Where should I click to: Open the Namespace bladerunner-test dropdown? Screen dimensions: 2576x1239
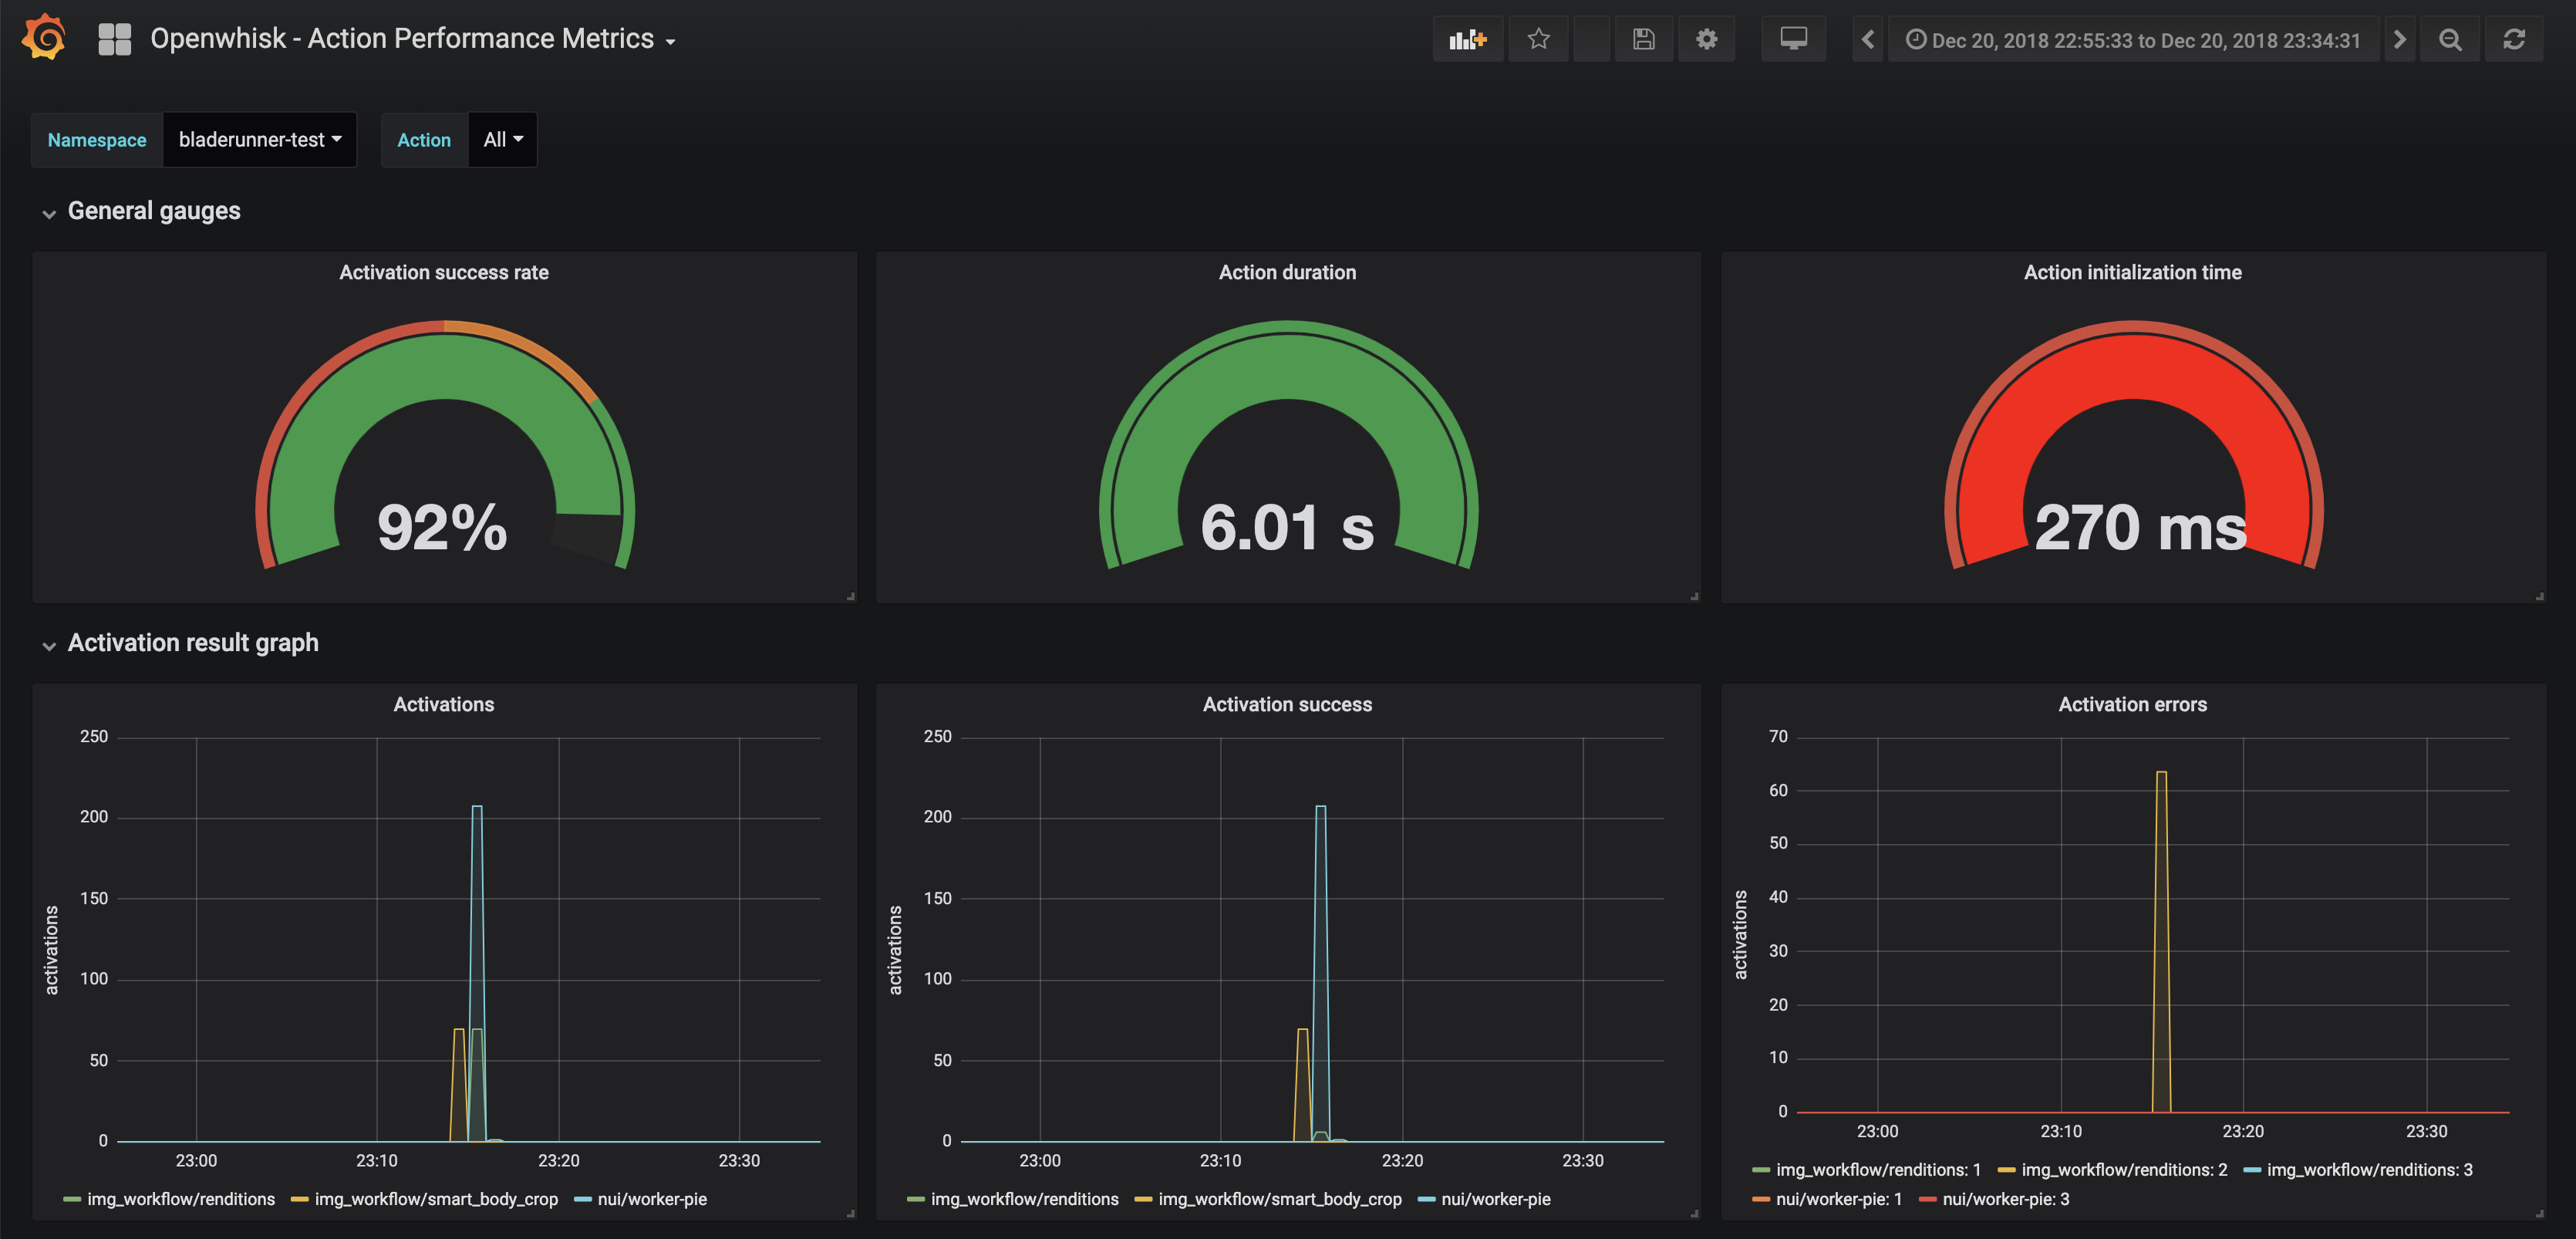coord(259,140)
